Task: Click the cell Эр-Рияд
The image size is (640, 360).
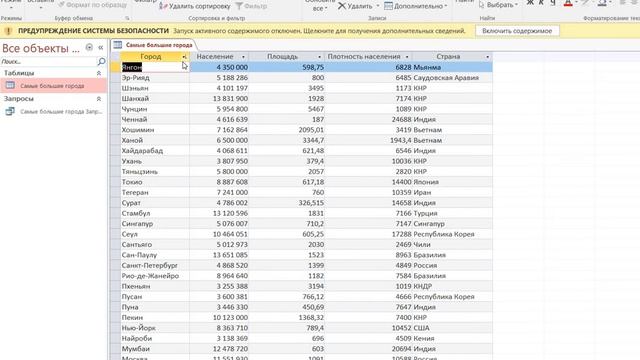Action: 155,78
